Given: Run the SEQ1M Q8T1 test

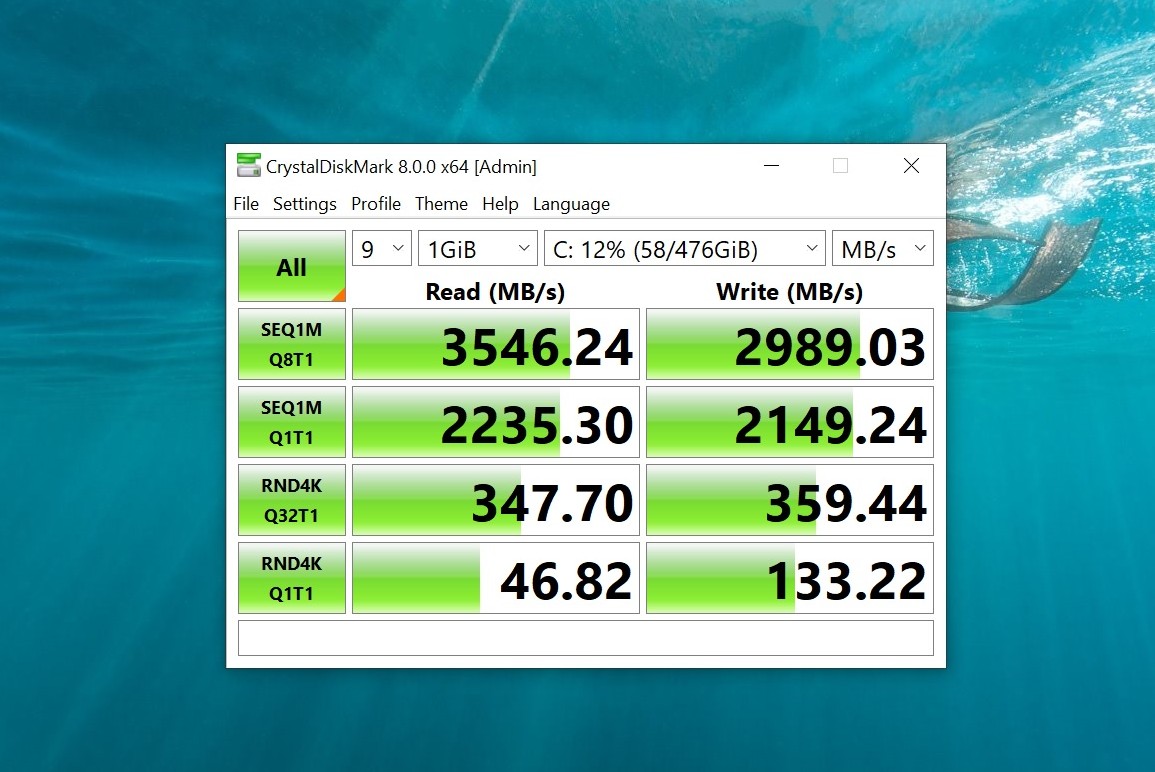Looking at the screenshot, I should pyautogui.click(x=292, y=344).
